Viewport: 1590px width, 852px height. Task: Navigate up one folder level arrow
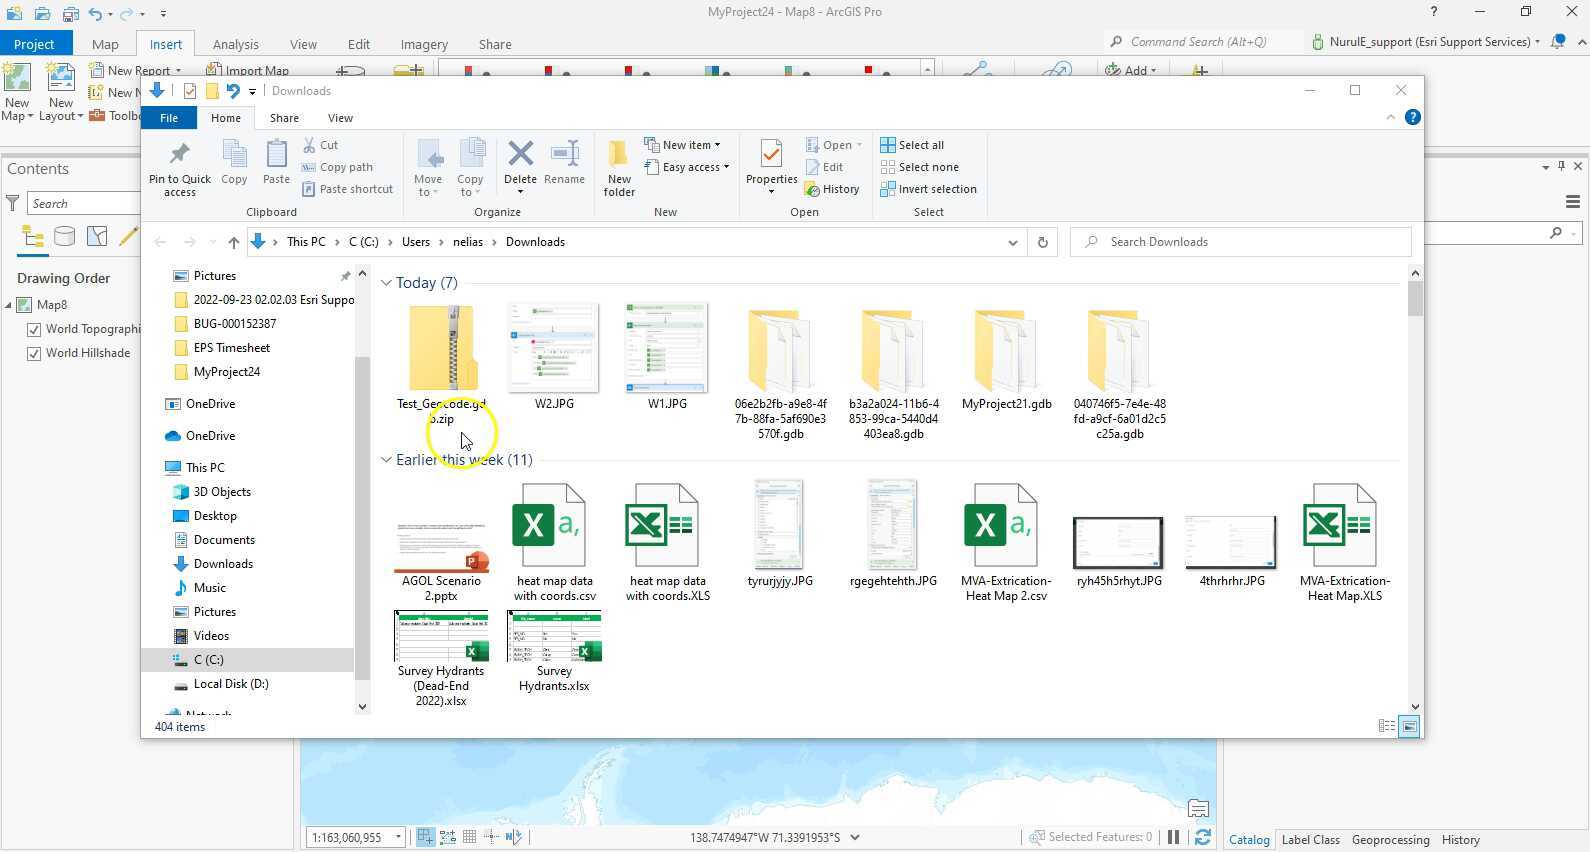(x=233, y=242)
